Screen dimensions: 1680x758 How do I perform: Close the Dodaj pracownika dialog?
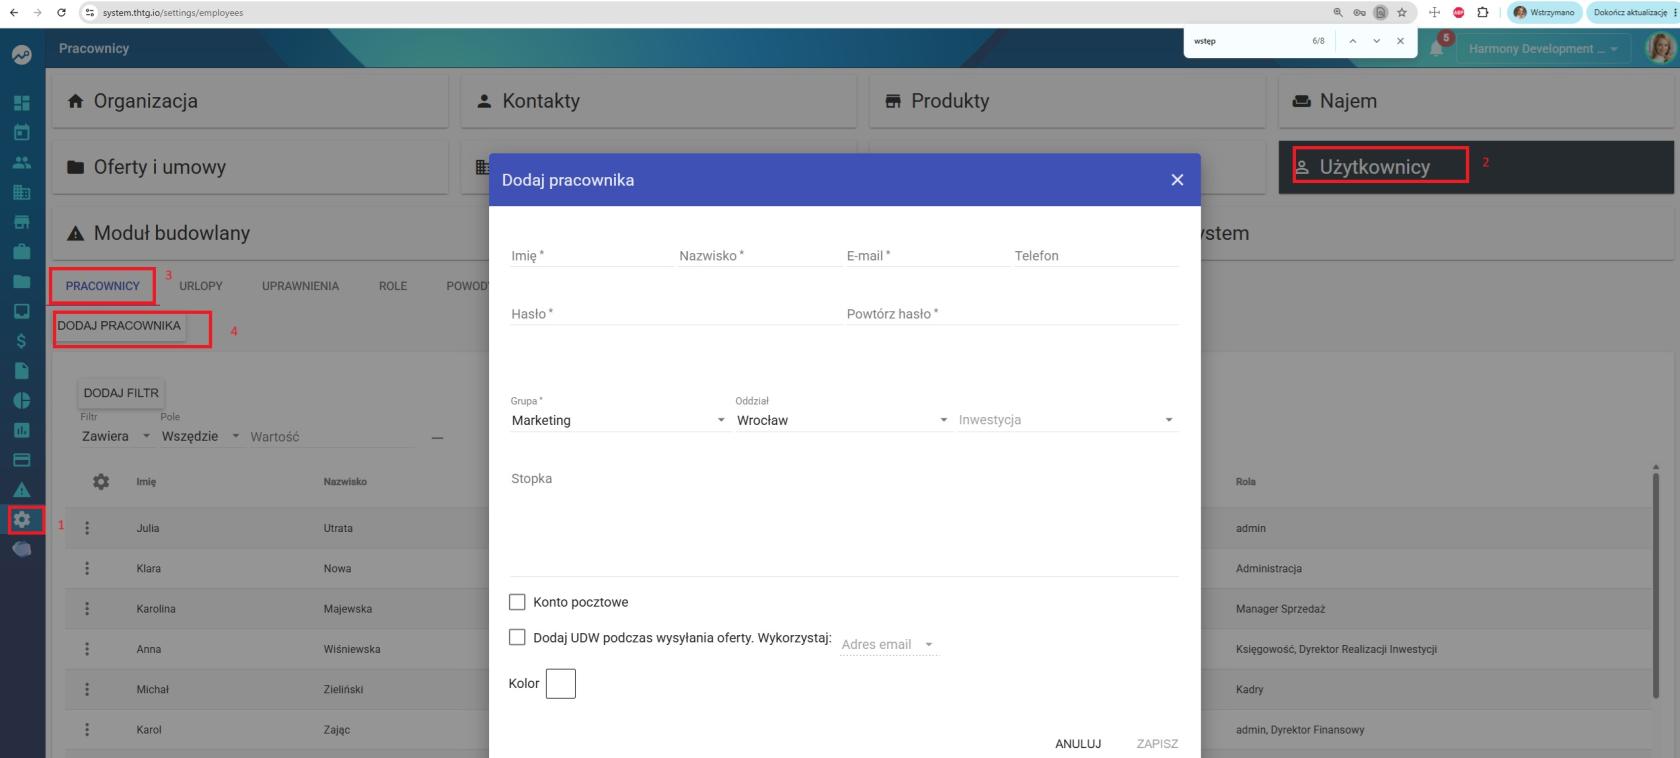(x=1177, y=180)
